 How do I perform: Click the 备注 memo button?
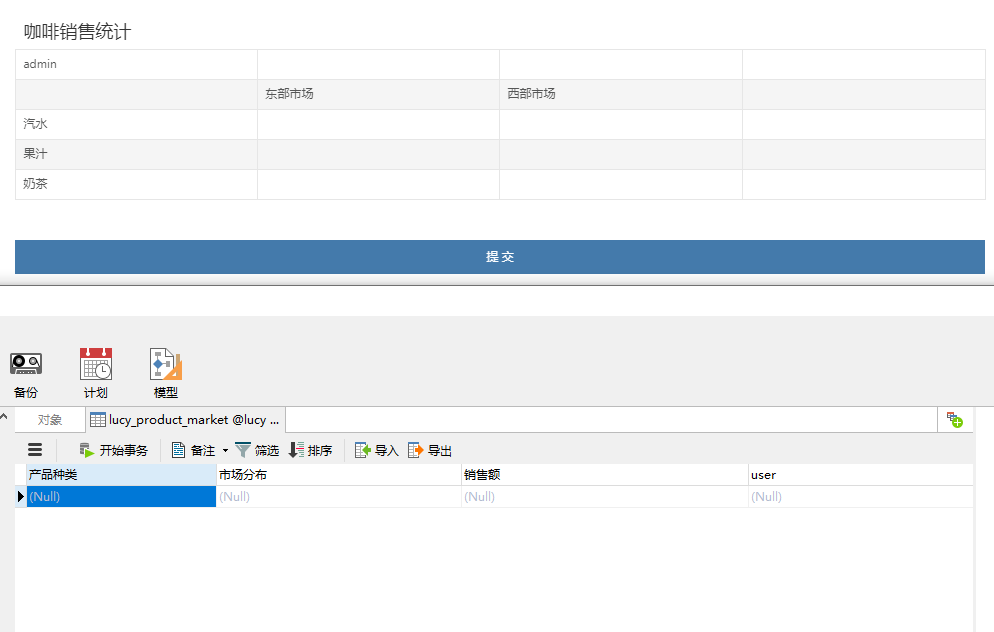193,451
